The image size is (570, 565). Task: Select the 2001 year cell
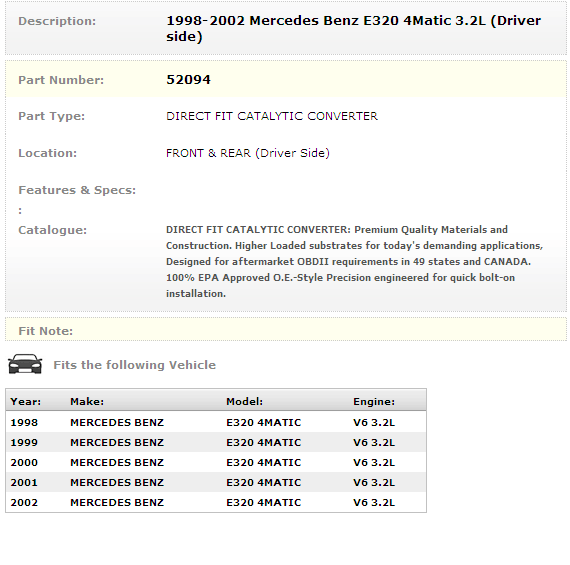click(x=24, y=482)
